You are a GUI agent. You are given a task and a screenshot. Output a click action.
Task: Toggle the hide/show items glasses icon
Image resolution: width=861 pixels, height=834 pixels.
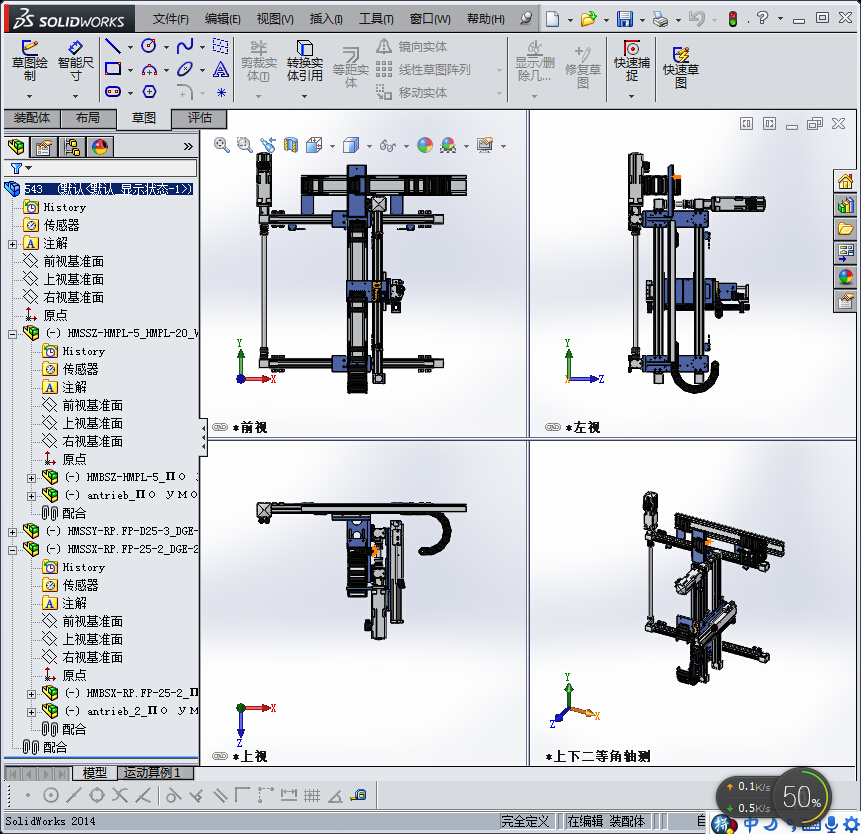pos(388,145)
